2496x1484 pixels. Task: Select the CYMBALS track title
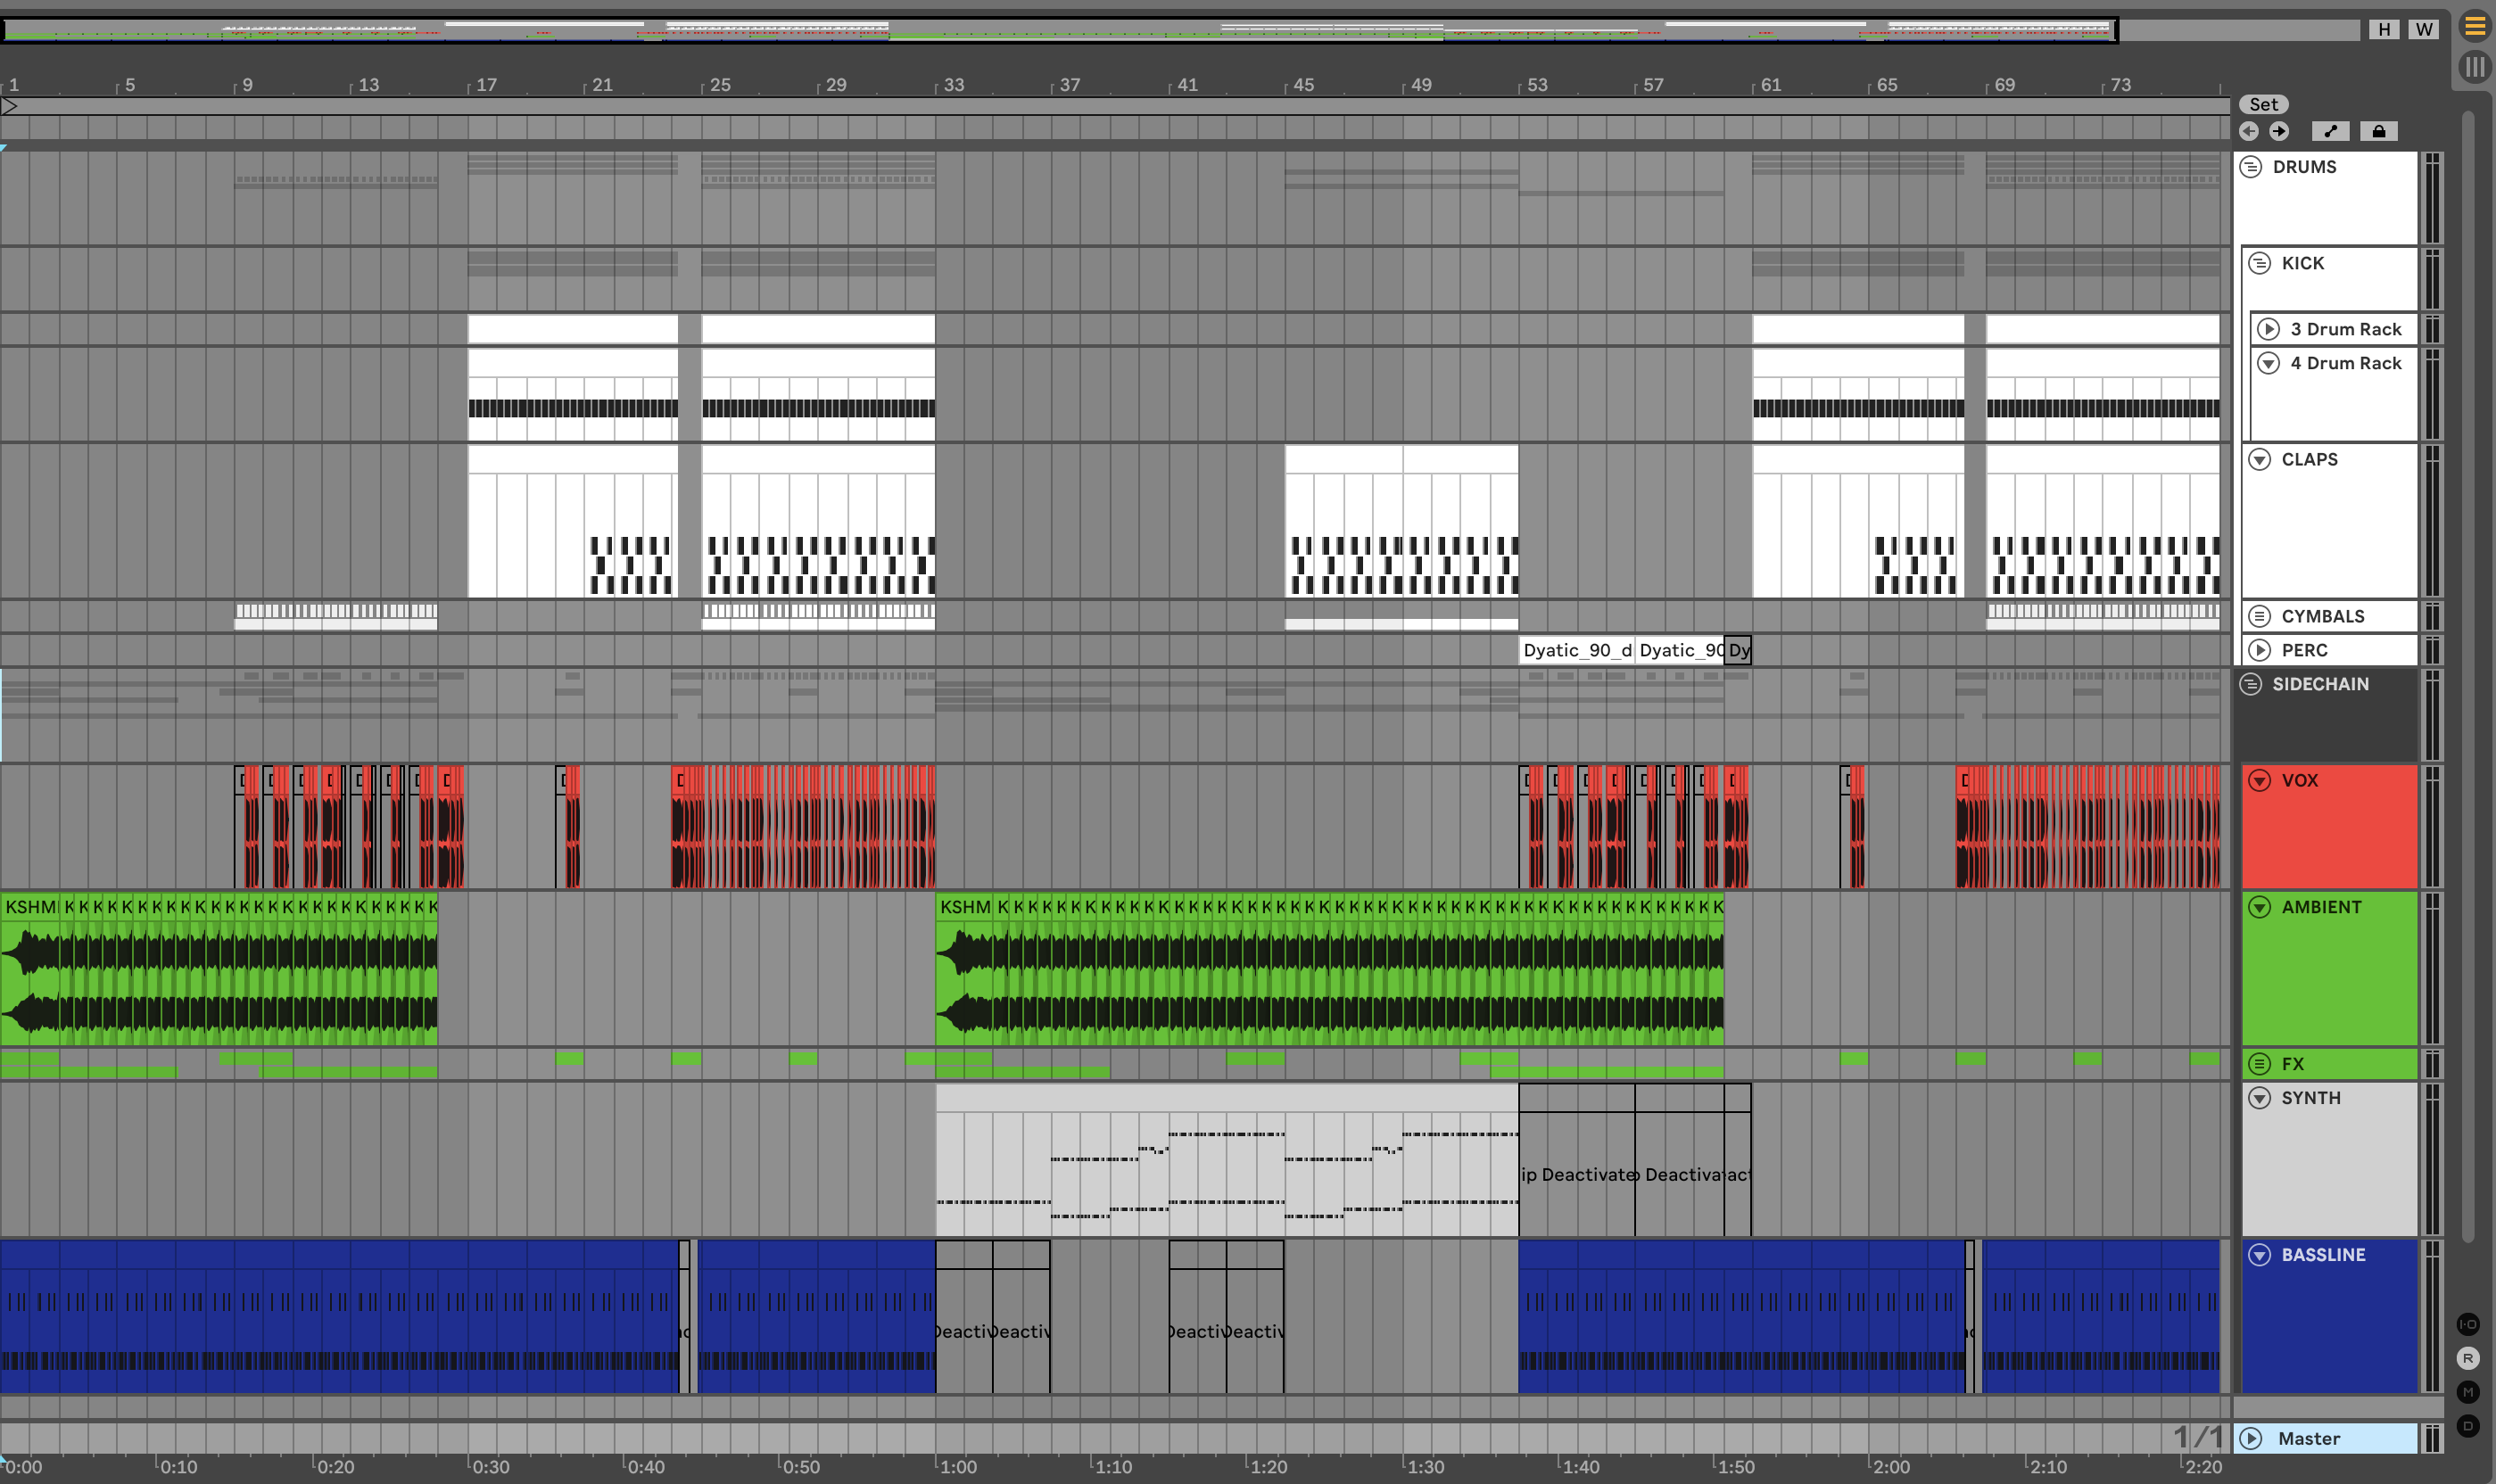click(2323, 616)
